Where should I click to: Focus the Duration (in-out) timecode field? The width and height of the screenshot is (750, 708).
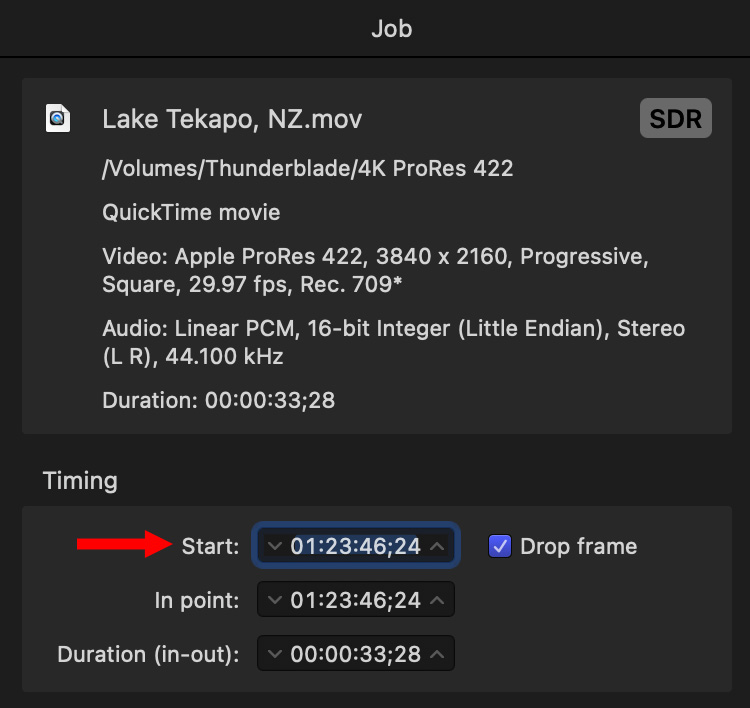tap(355, 655)
